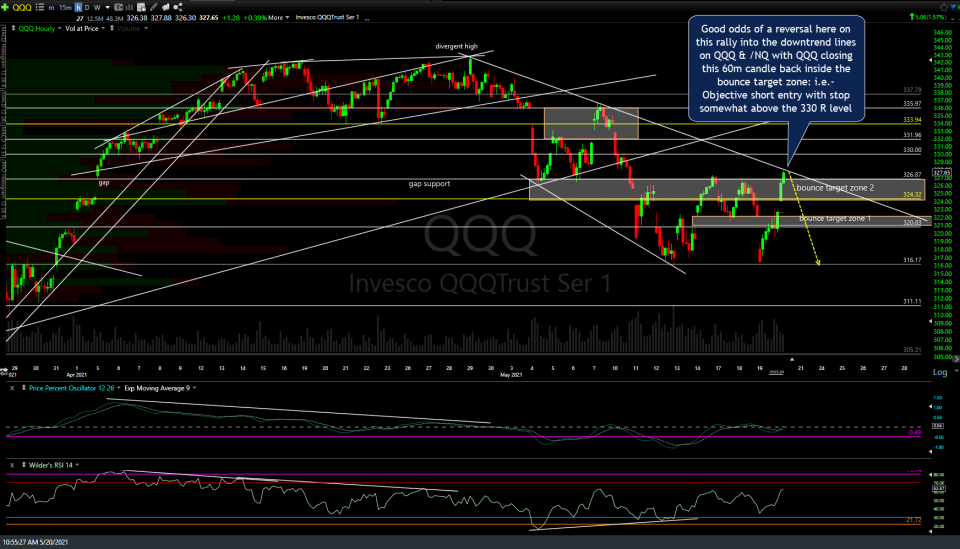
Task: Switch to the minute (m) timeframe
Action: (x=51, y=8)
